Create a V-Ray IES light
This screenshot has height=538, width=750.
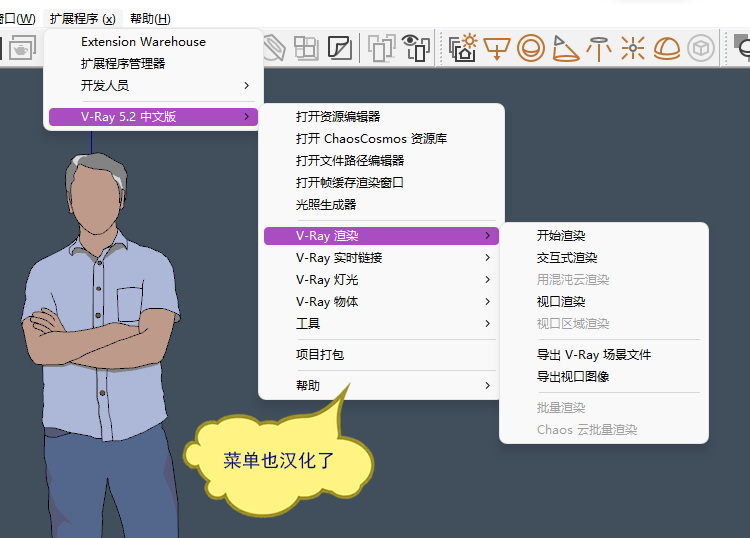coord(599,48)
